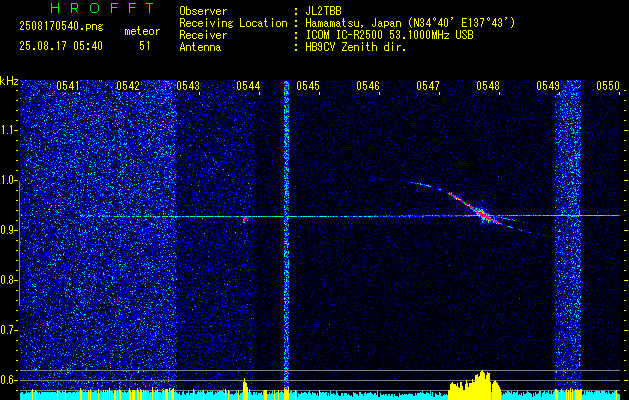Click the 0541 time marker
The image size is (629, 400).
67,85
